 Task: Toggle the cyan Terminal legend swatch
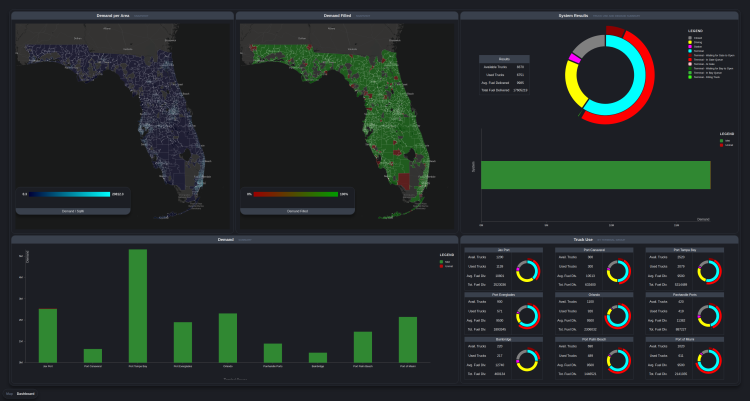[x=690, y=51]
